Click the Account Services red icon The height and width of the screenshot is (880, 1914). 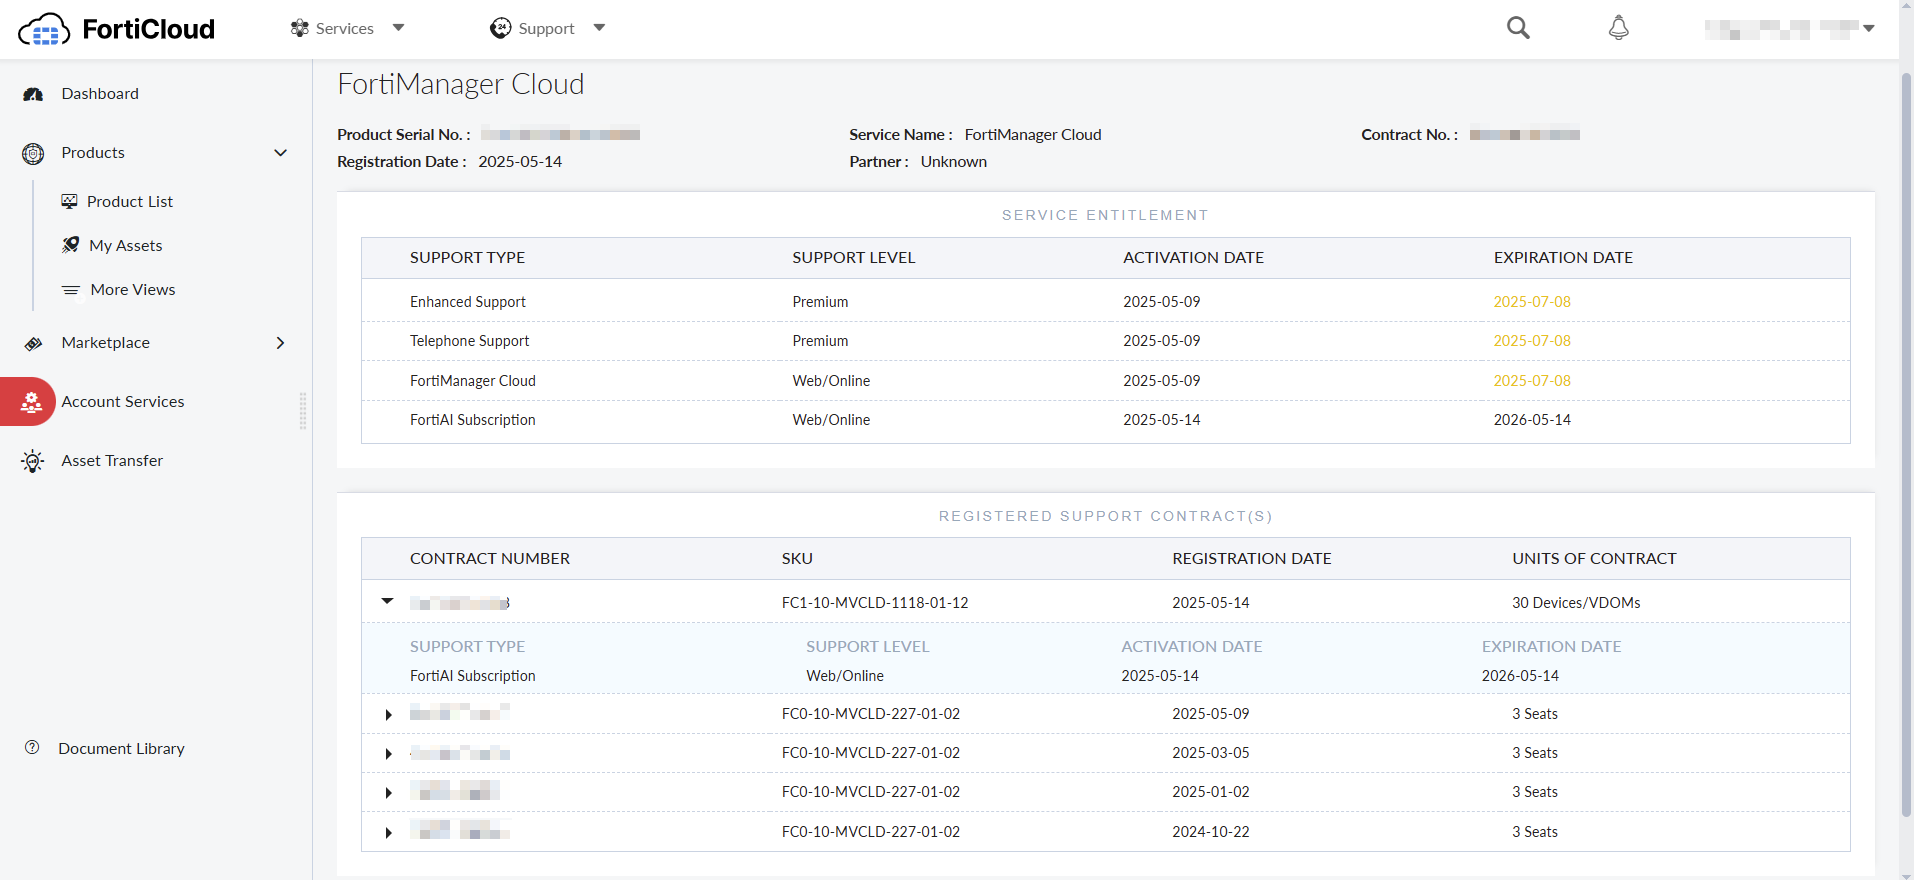[31, 402]
